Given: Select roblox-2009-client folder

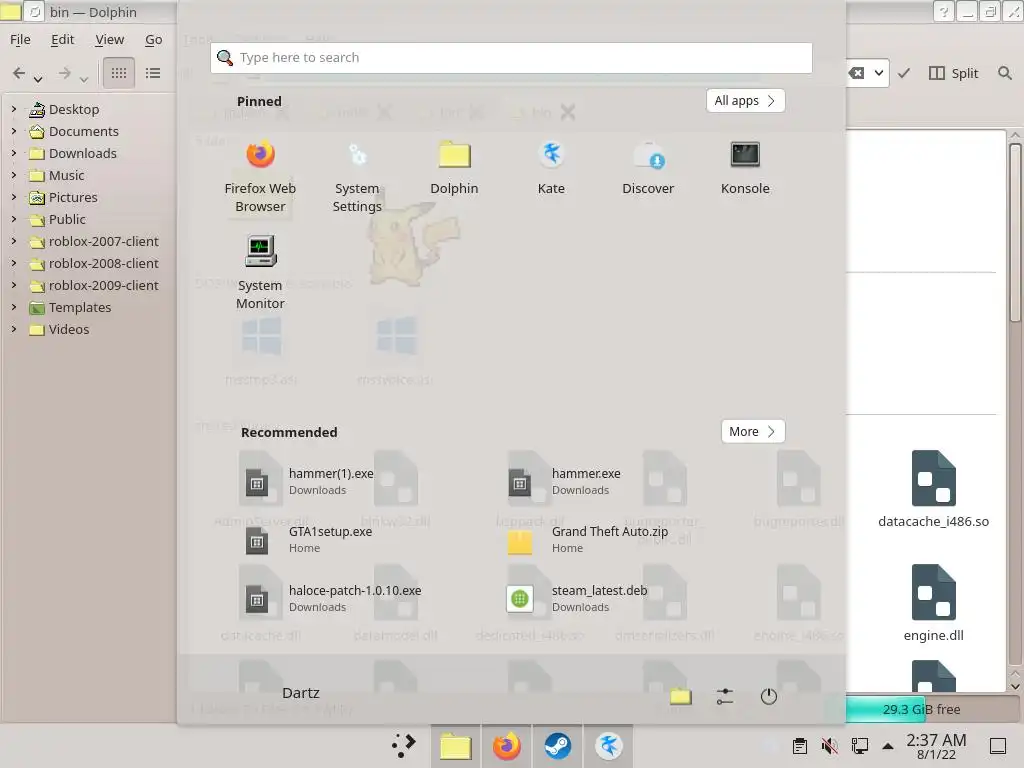Looking at the screenshot, I should click(x=94, y=285).
